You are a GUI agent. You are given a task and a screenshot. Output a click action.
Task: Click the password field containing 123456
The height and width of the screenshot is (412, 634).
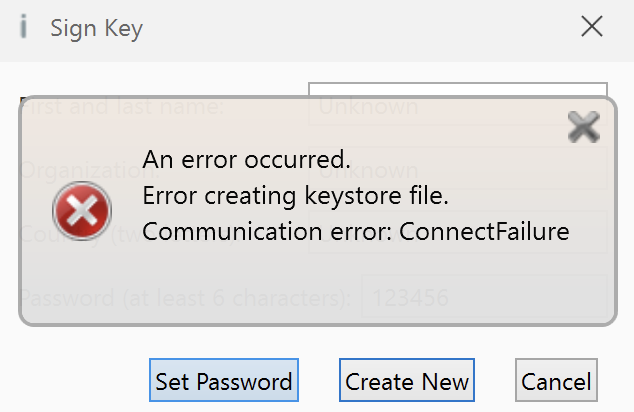[x=483, y=298]
